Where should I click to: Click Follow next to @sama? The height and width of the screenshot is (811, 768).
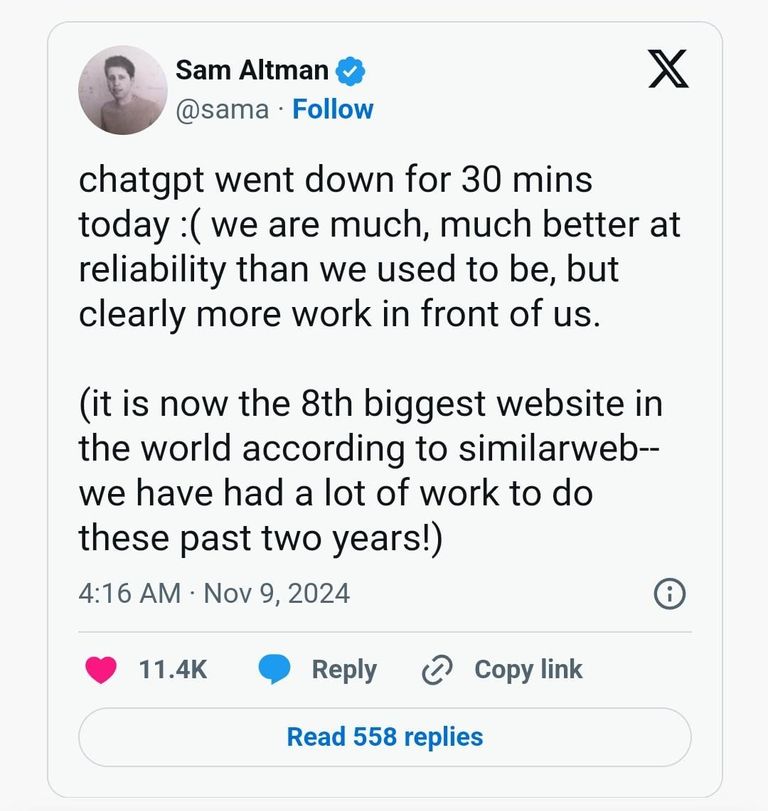pyautogui.click(x=332, y=109)
